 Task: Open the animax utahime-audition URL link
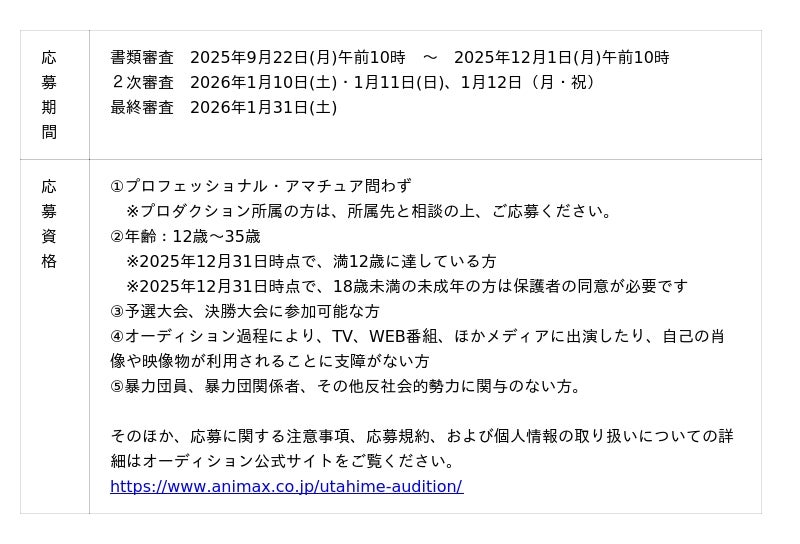tap(286, 486)
